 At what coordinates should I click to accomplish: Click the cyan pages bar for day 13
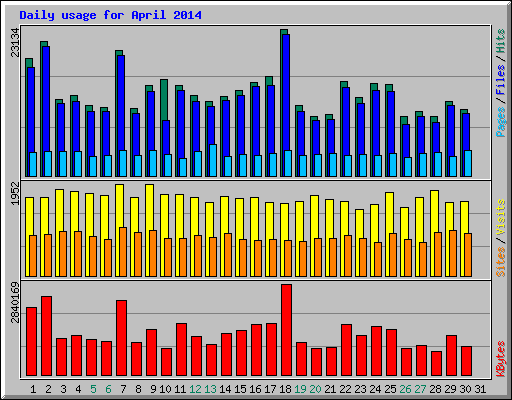[x=213, y=160]
